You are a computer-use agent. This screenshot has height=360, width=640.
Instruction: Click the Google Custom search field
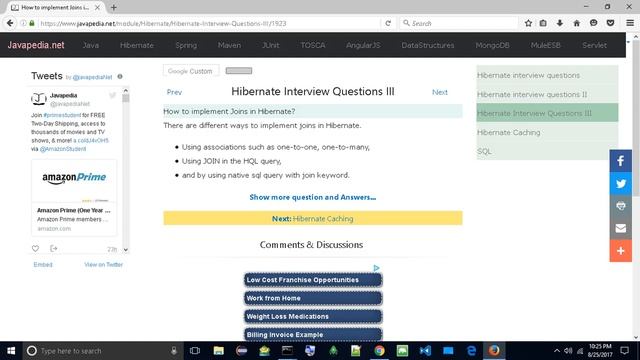click(191, 71)
